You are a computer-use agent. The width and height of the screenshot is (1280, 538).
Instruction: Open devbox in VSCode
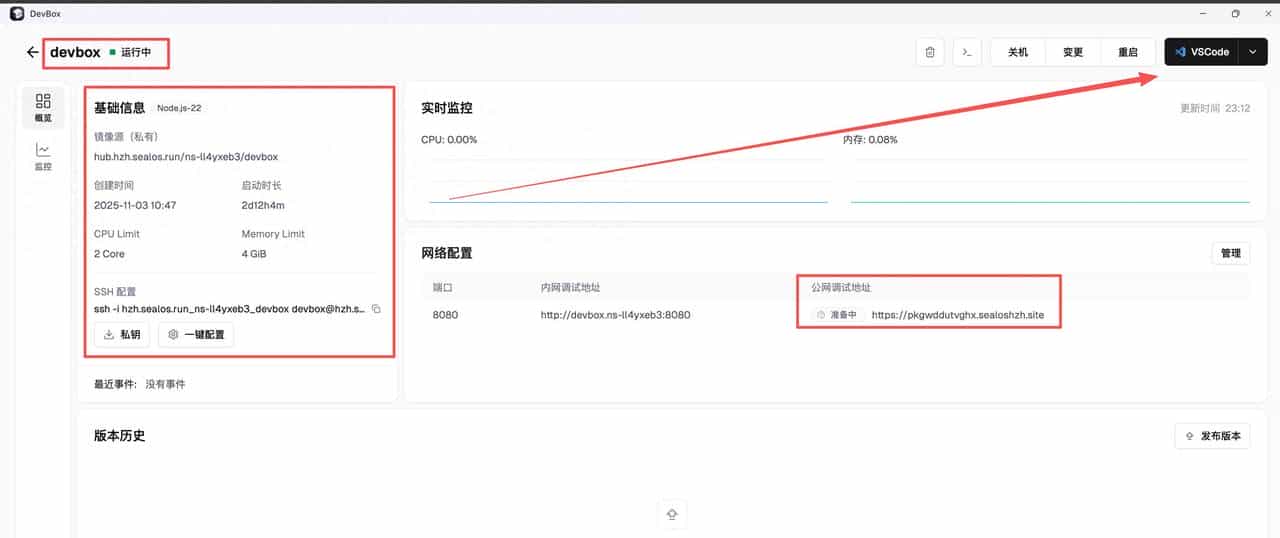coord(1201,52)
